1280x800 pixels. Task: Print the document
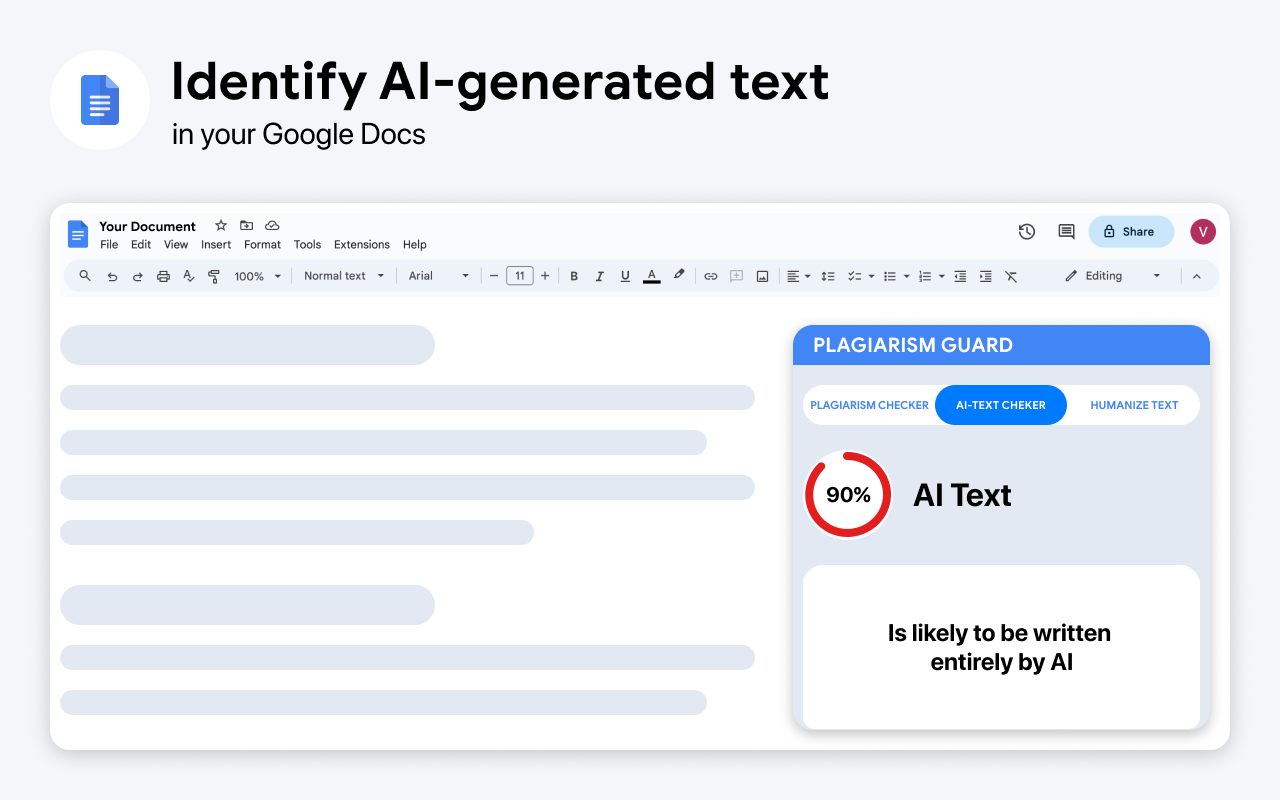(x=163, y=276)
